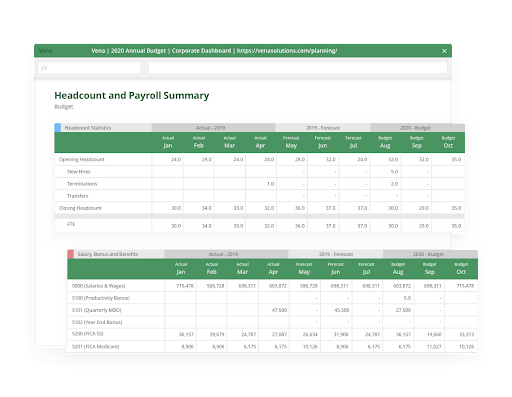This screenshot has width=512, height=397.
Task: Select the Salary, Bonus and Benefits section label
Action: click(108, 254)
